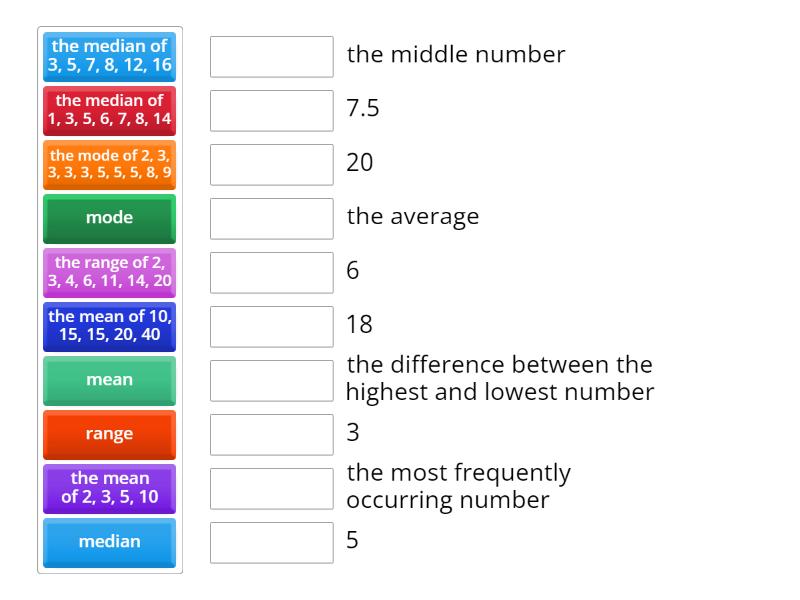
Task: Click the empty slot next to 6
Action: click(x=272, y=273)
